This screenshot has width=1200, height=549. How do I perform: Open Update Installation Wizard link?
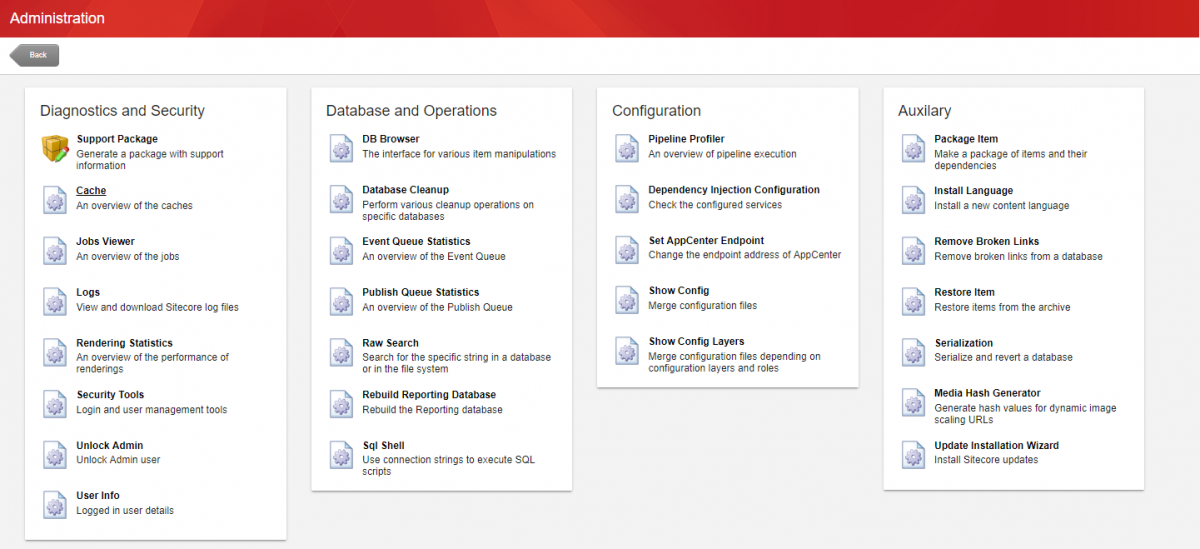(x=996, y=445)
